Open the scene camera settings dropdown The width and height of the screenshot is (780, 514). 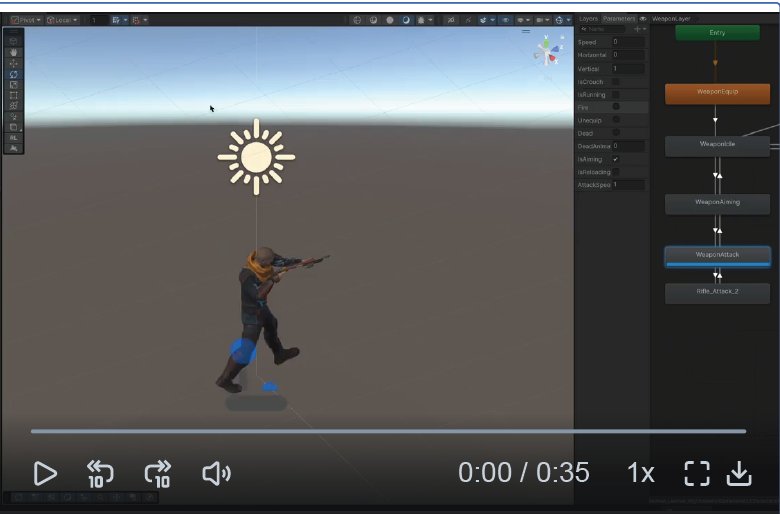[x=543, y=20]
